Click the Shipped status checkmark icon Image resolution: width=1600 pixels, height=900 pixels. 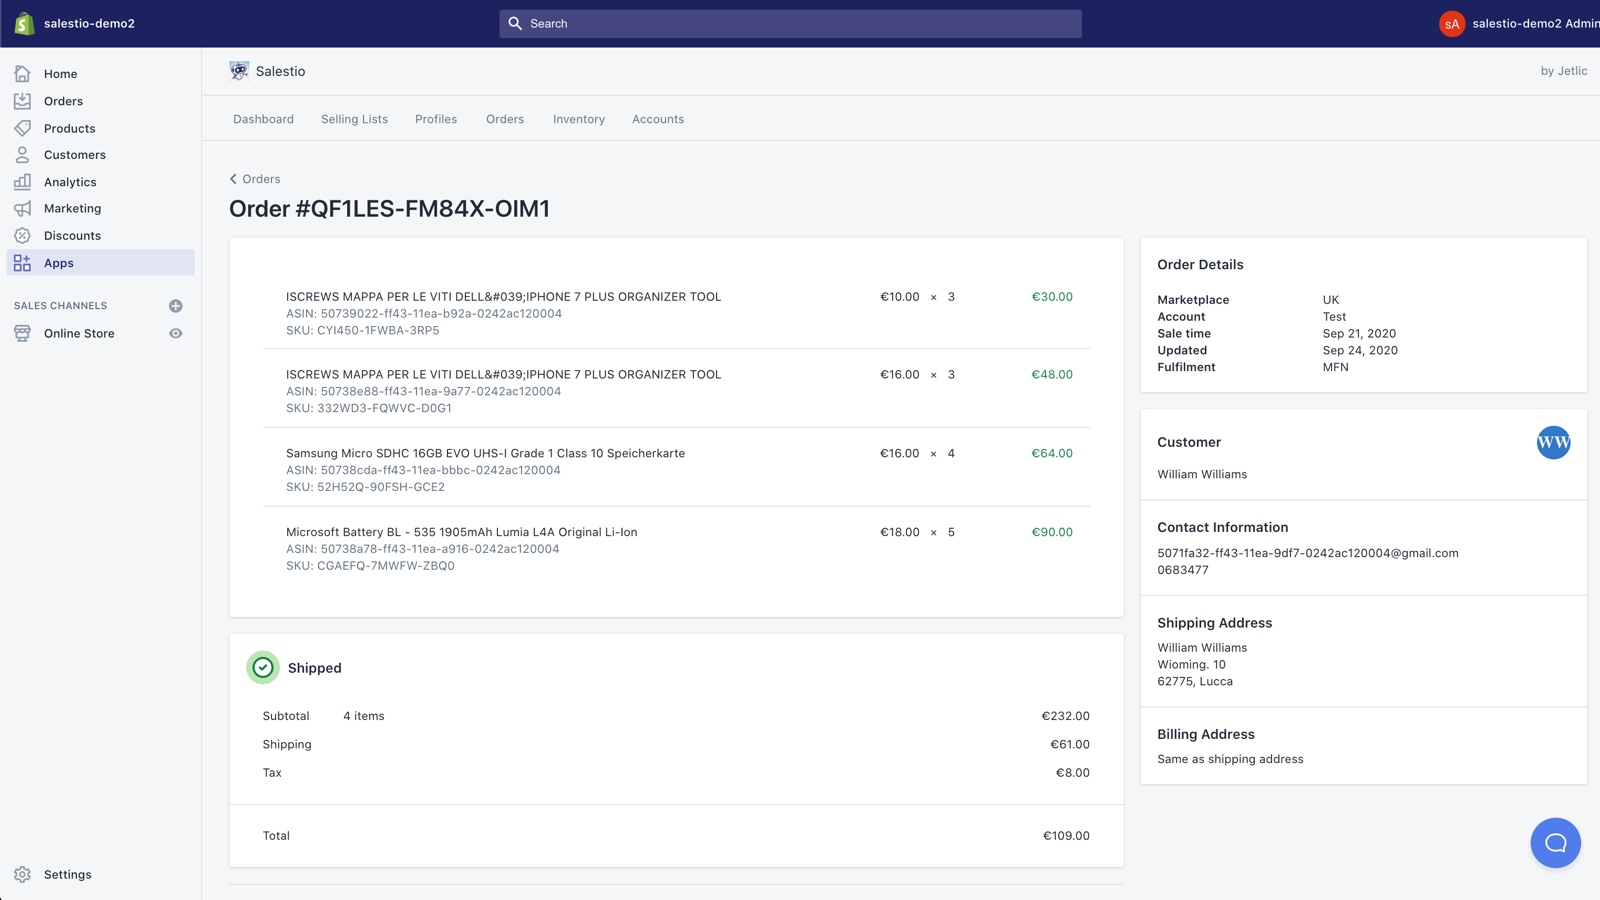[x=262, y=667]
